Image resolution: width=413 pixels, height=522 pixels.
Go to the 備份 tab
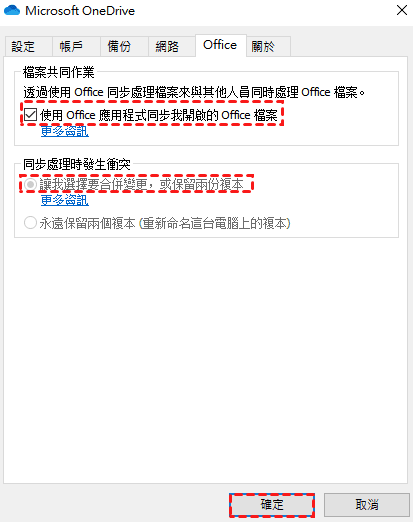click(119, 46)
